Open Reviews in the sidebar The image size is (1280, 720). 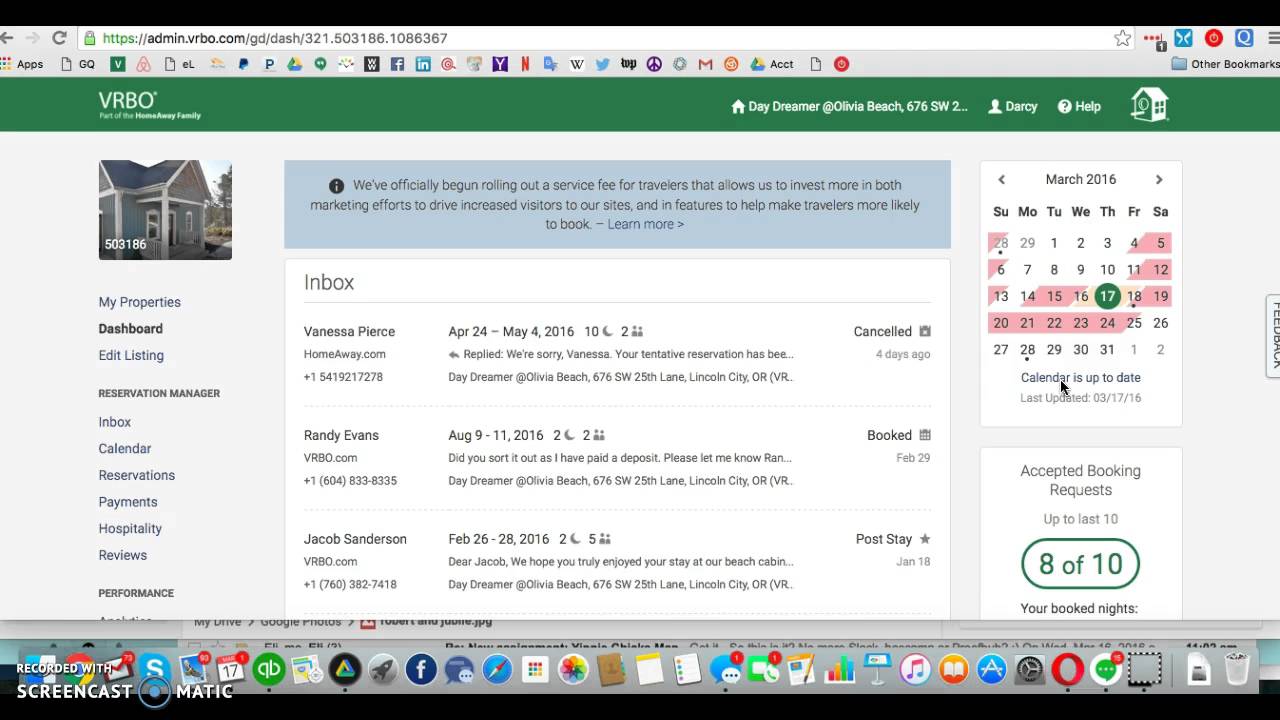point(122,555)
